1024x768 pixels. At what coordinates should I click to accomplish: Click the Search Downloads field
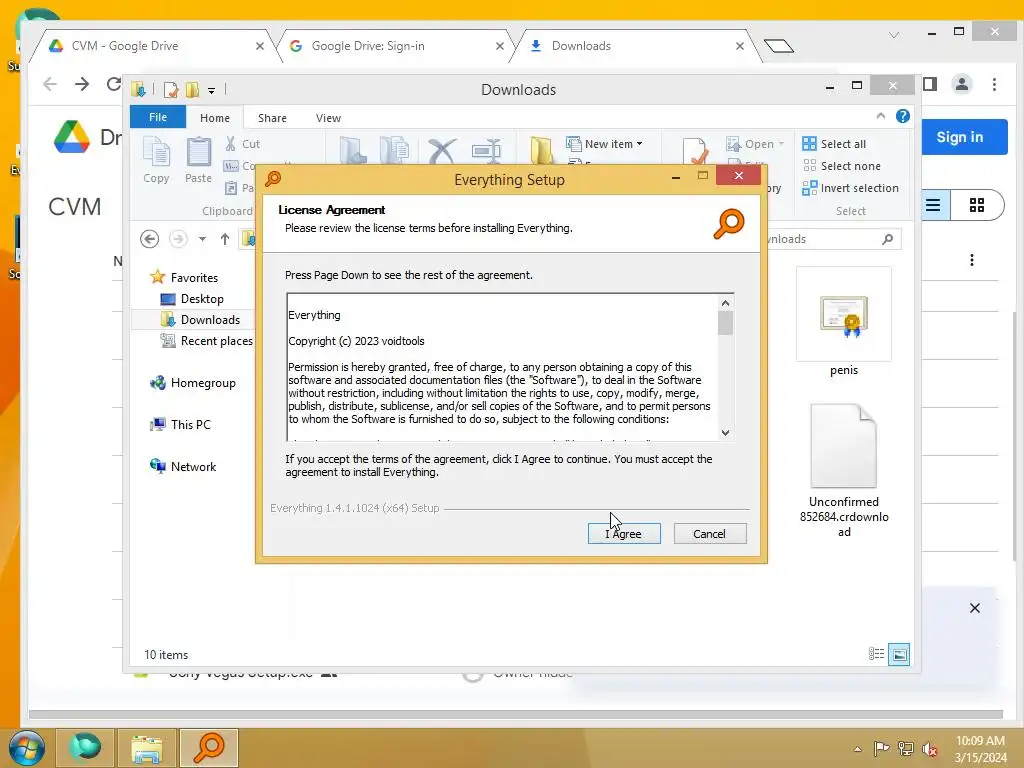(x=831, y=239)
